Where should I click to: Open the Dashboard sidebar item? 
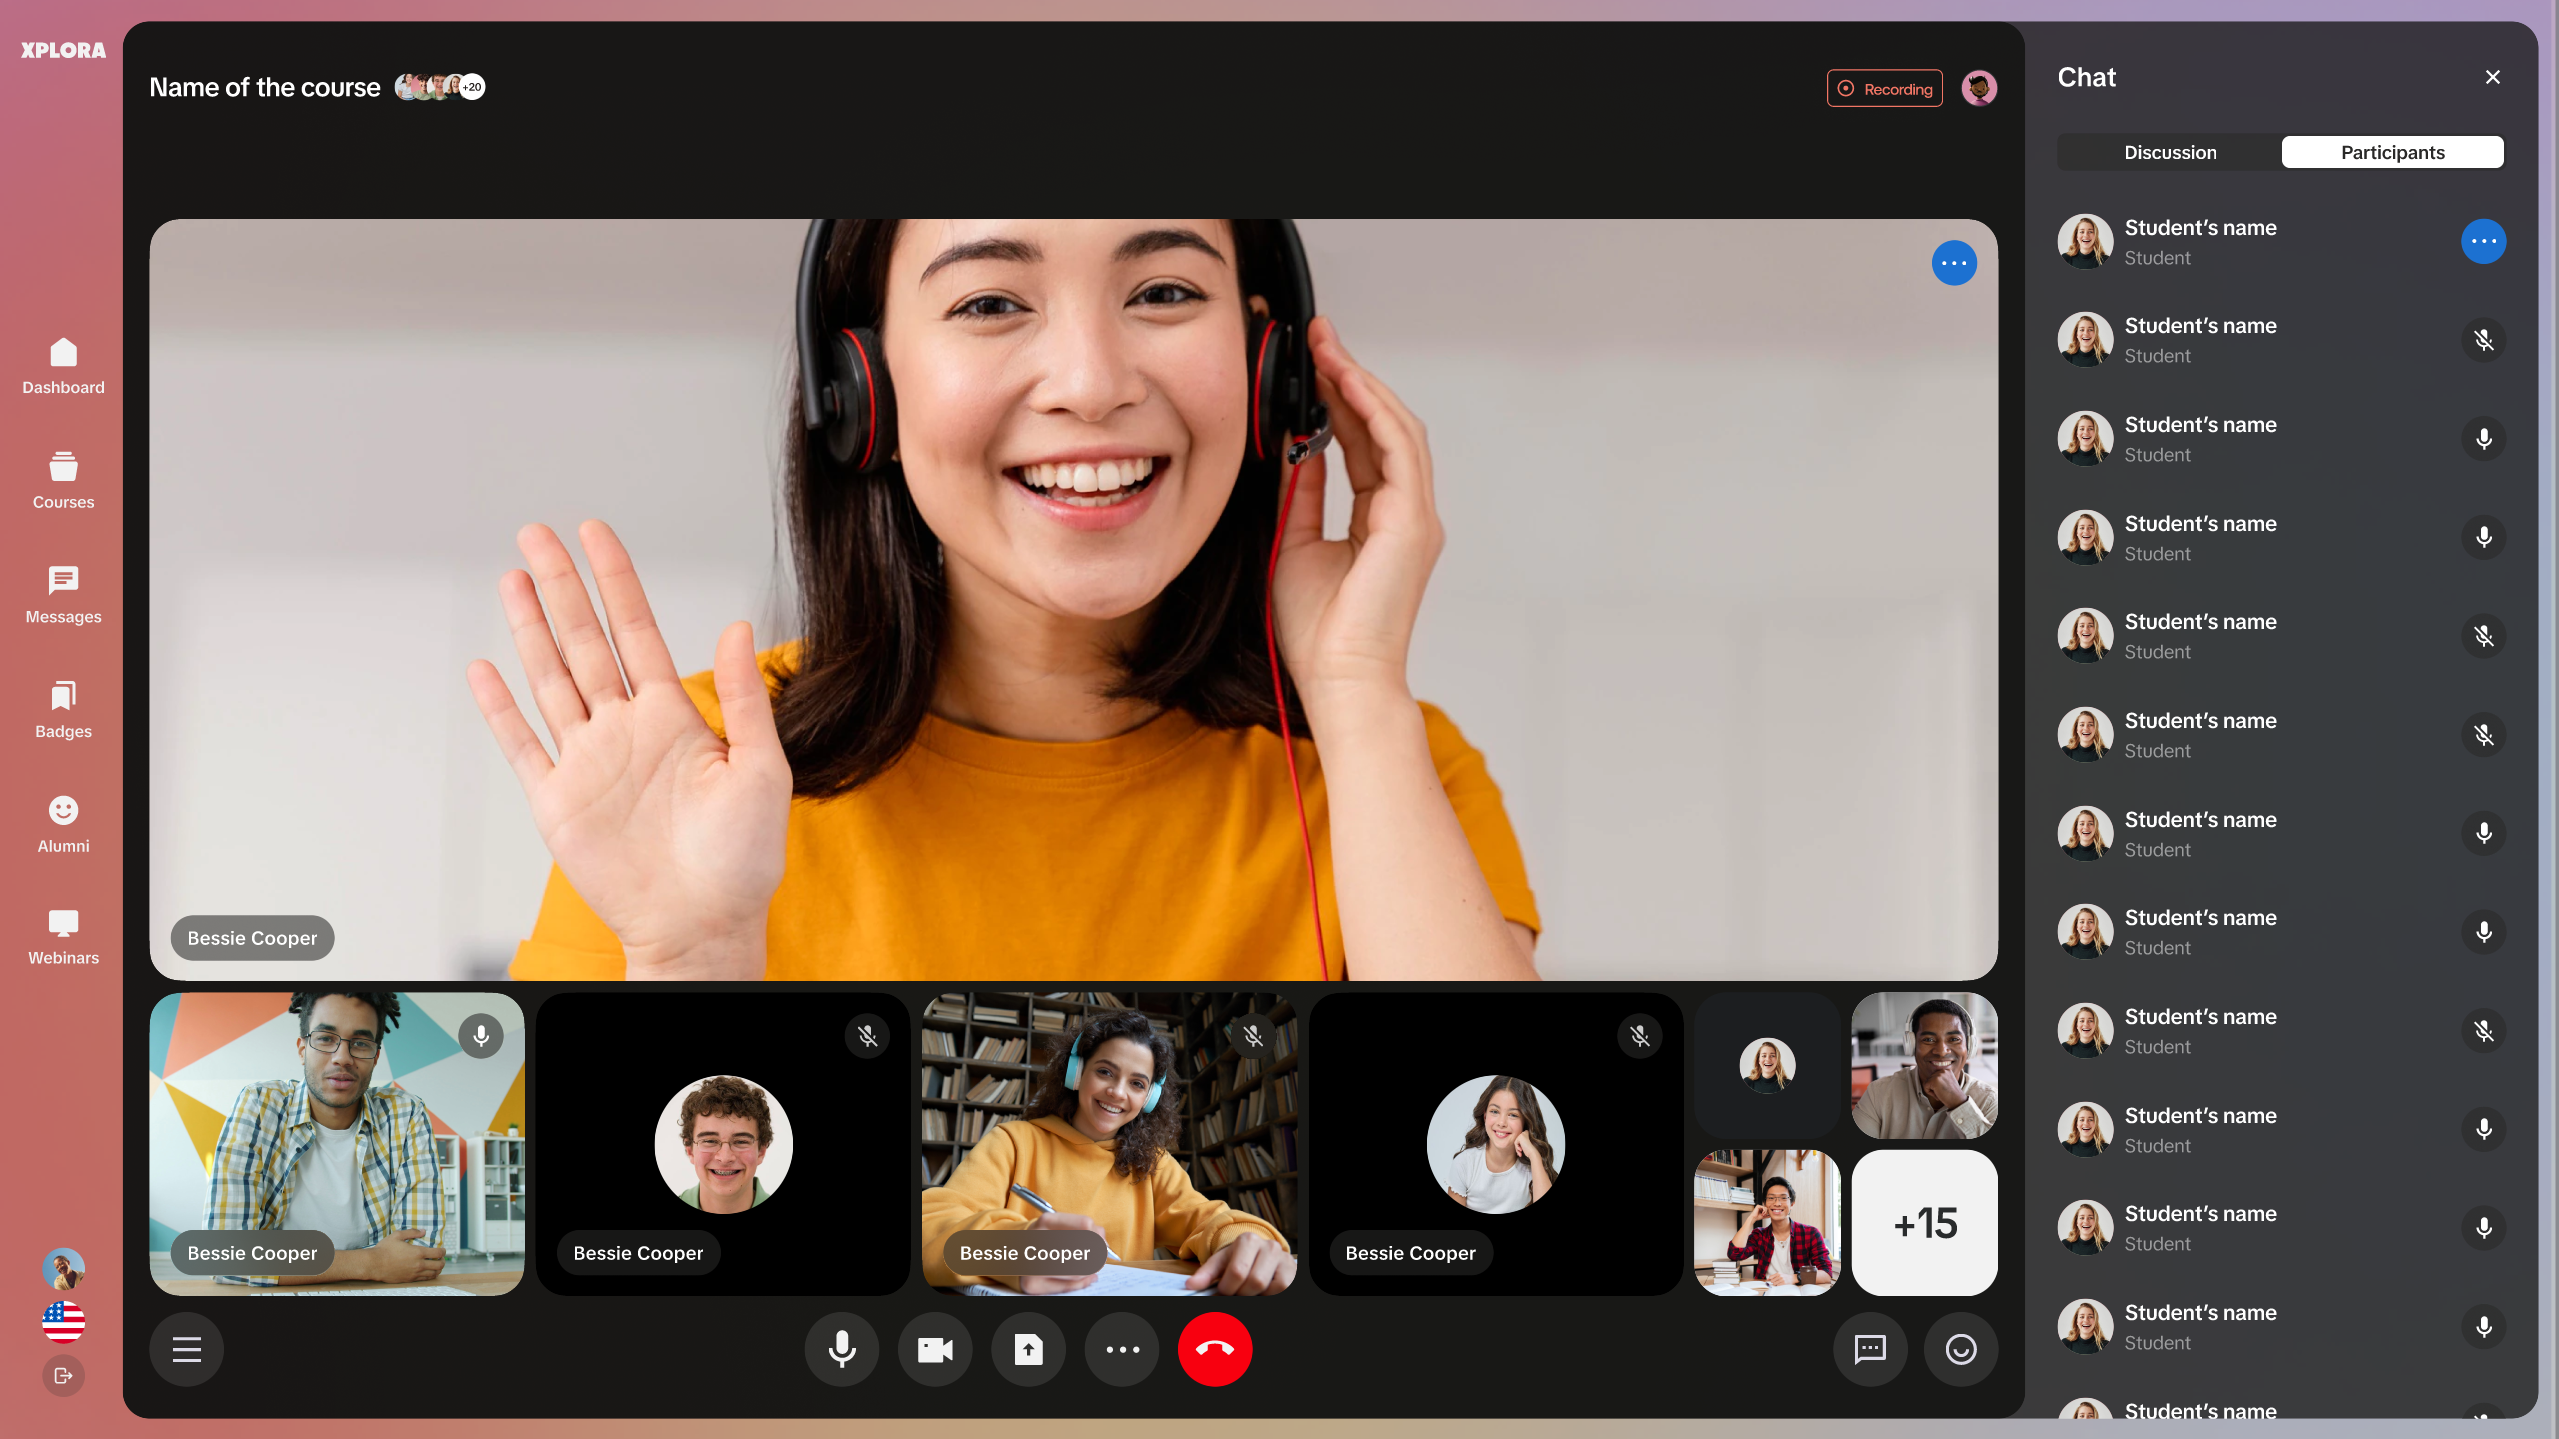tap(63, 366)
